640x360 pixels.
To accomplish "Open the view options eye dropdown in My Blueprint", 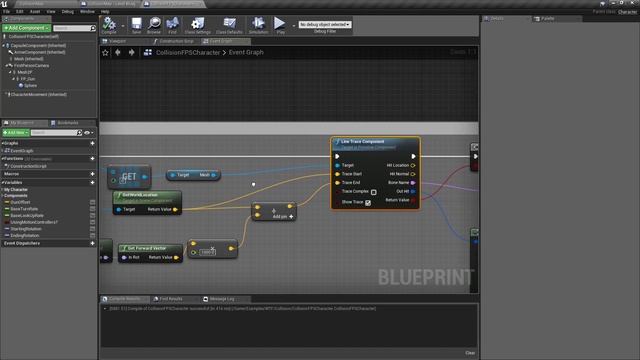I will click(x=89, y=133).
